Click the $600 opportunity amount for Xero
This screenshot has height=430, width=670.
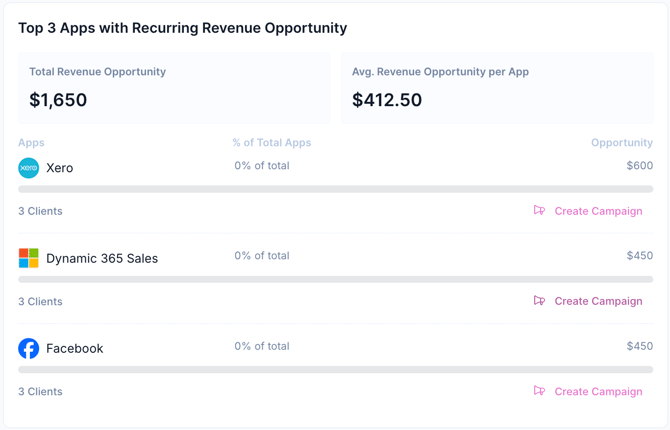pos(639,166)
